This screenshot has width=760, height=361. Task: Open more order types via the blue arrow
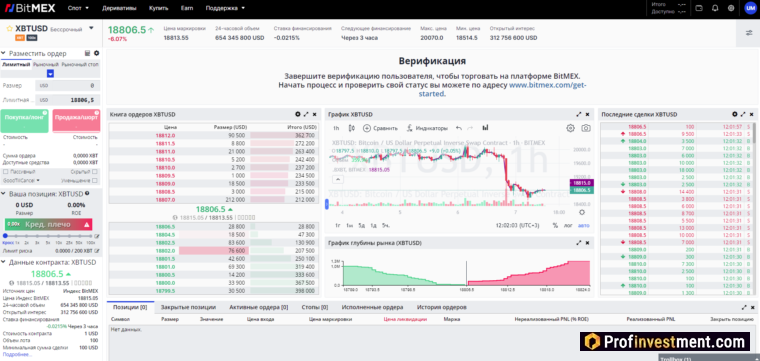[50, 73]
